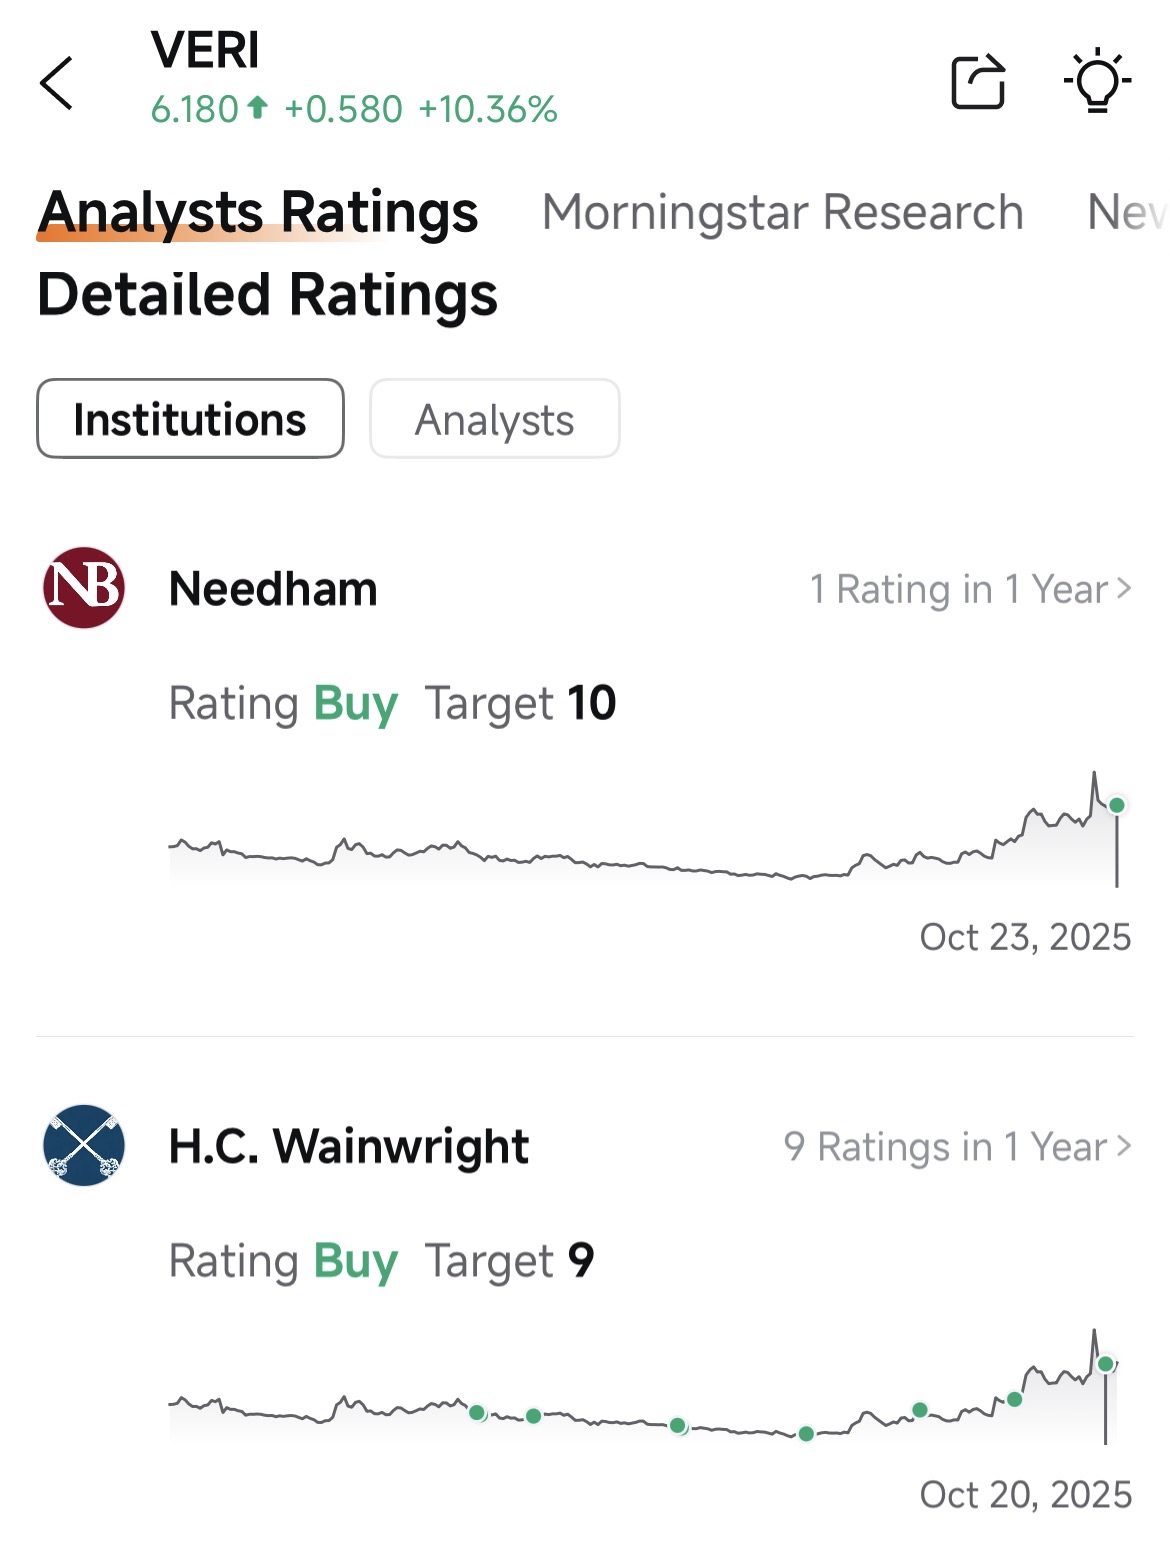Screen dimensions: 1170x1559
Task: Tap the green rating dot on Needham's chart
Action: pos(1117,805)
